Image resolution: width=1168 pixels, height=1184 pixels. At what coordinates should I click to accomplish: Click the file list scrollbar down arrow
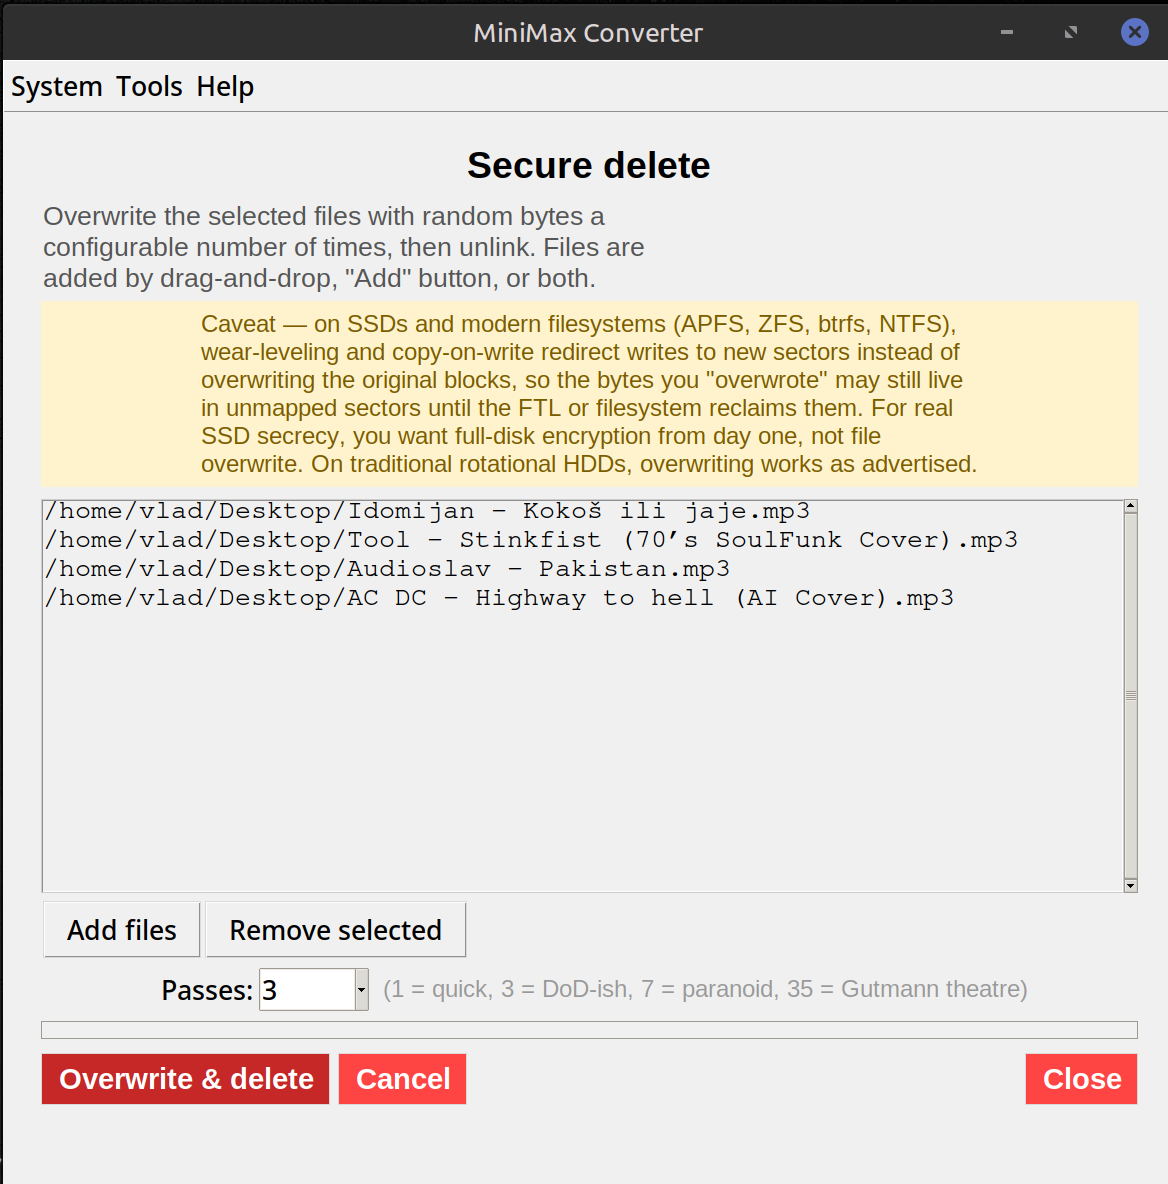[x=1130, y=885]
